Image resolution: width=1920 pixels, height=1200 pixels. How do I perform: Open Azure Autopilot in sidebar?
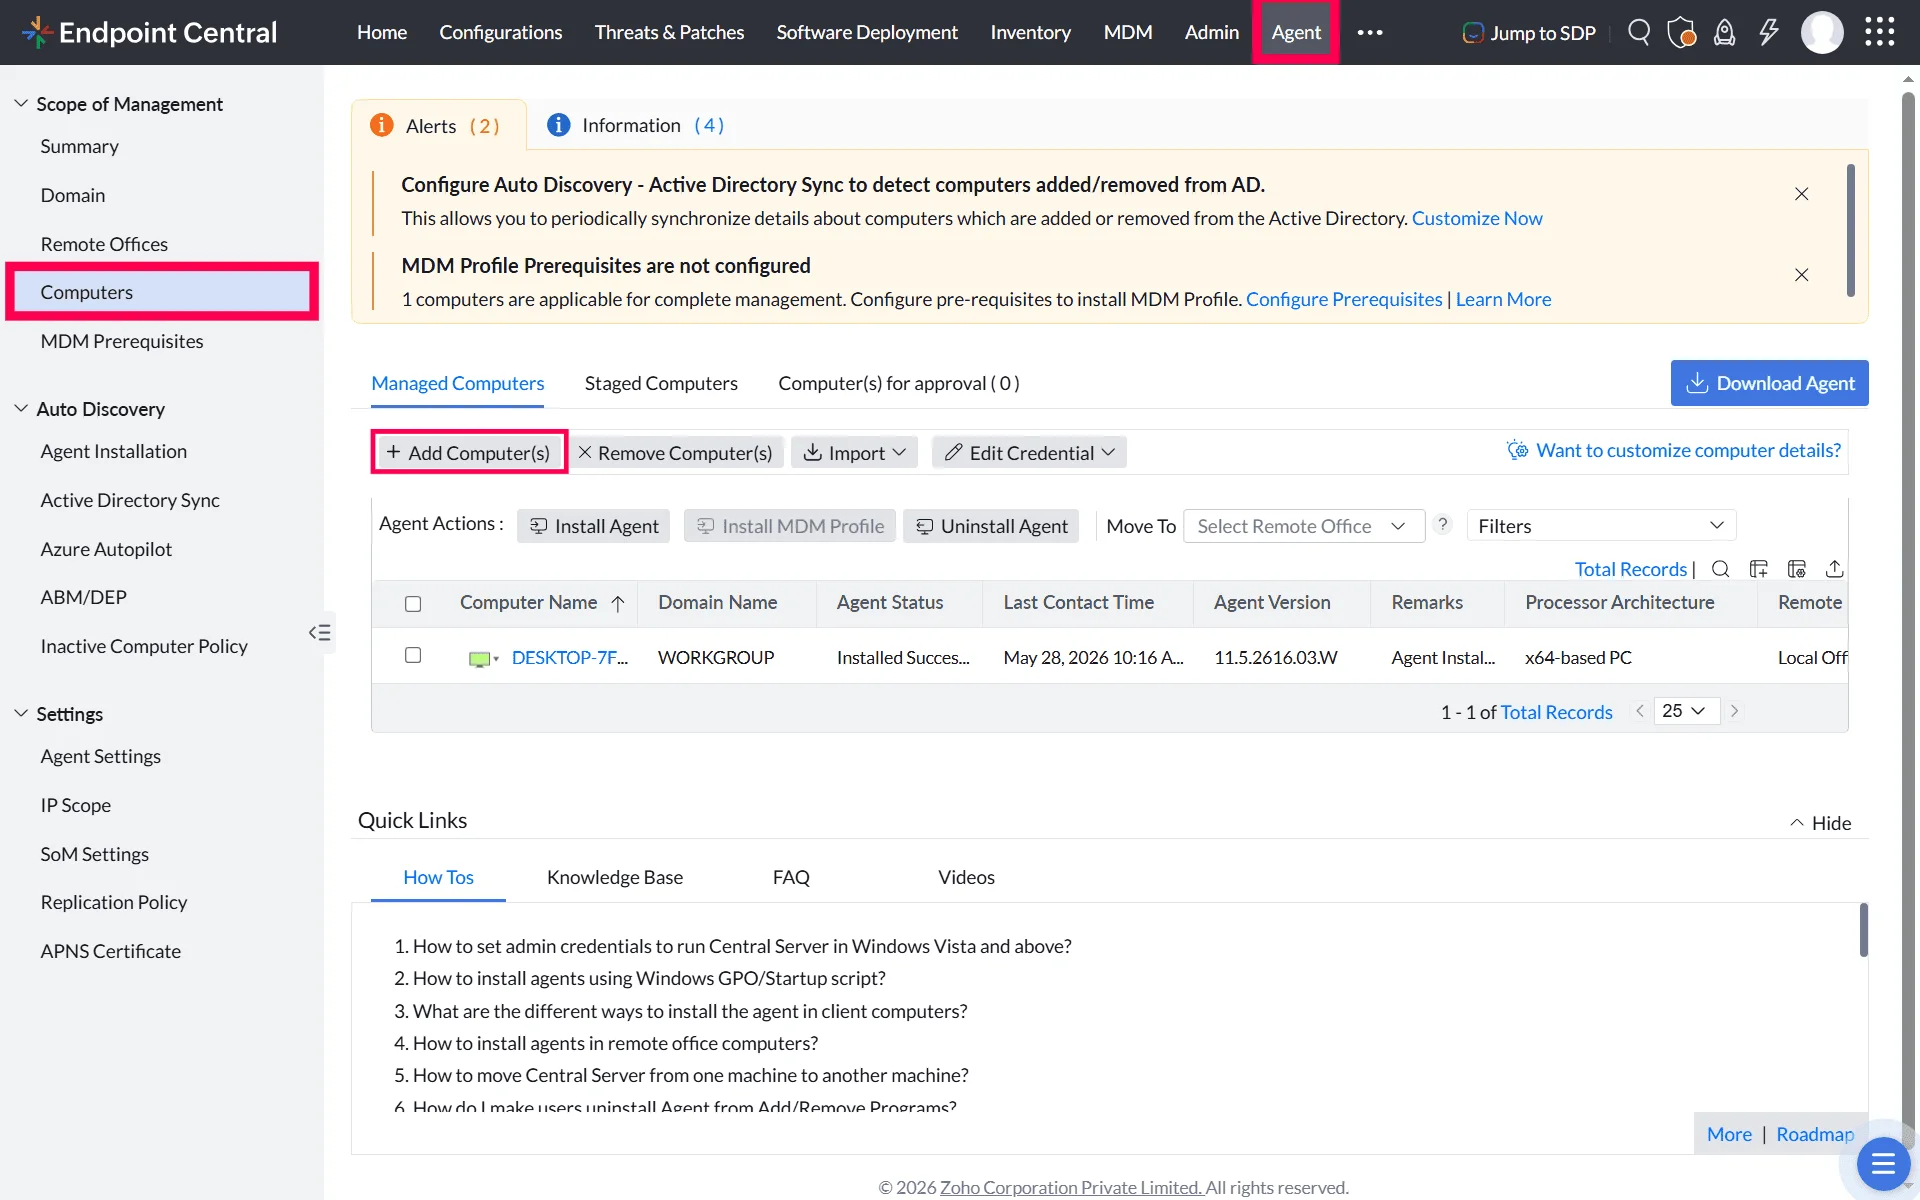(106, 549)
